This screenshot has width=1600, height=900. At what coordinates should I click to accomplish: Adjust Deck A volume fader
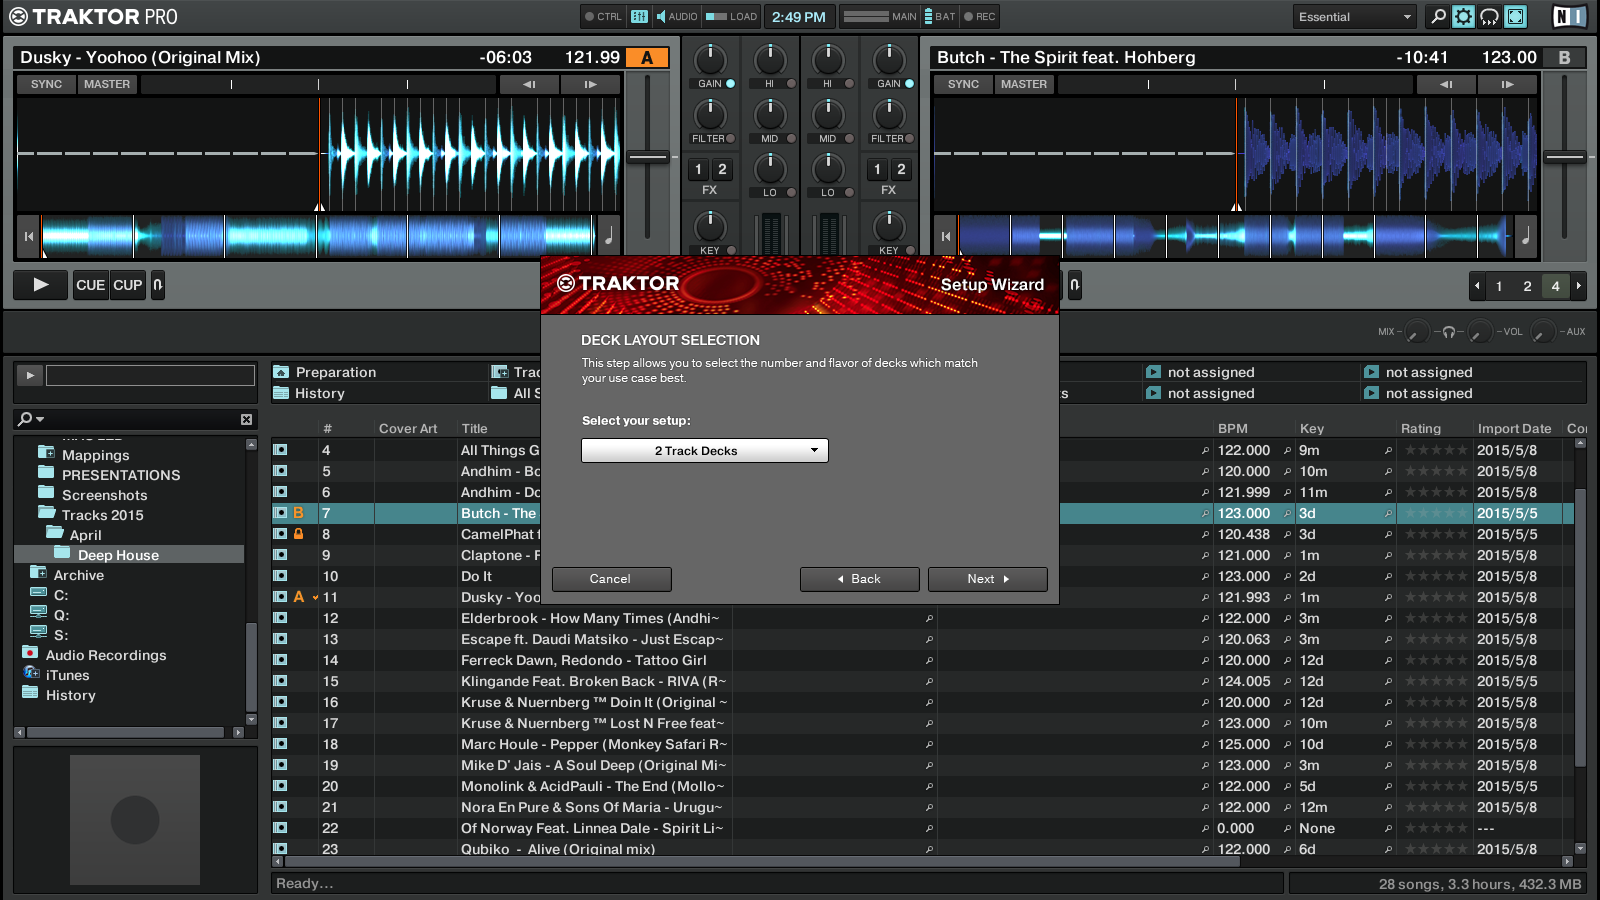pyautogui.click(x=648, y=157)
